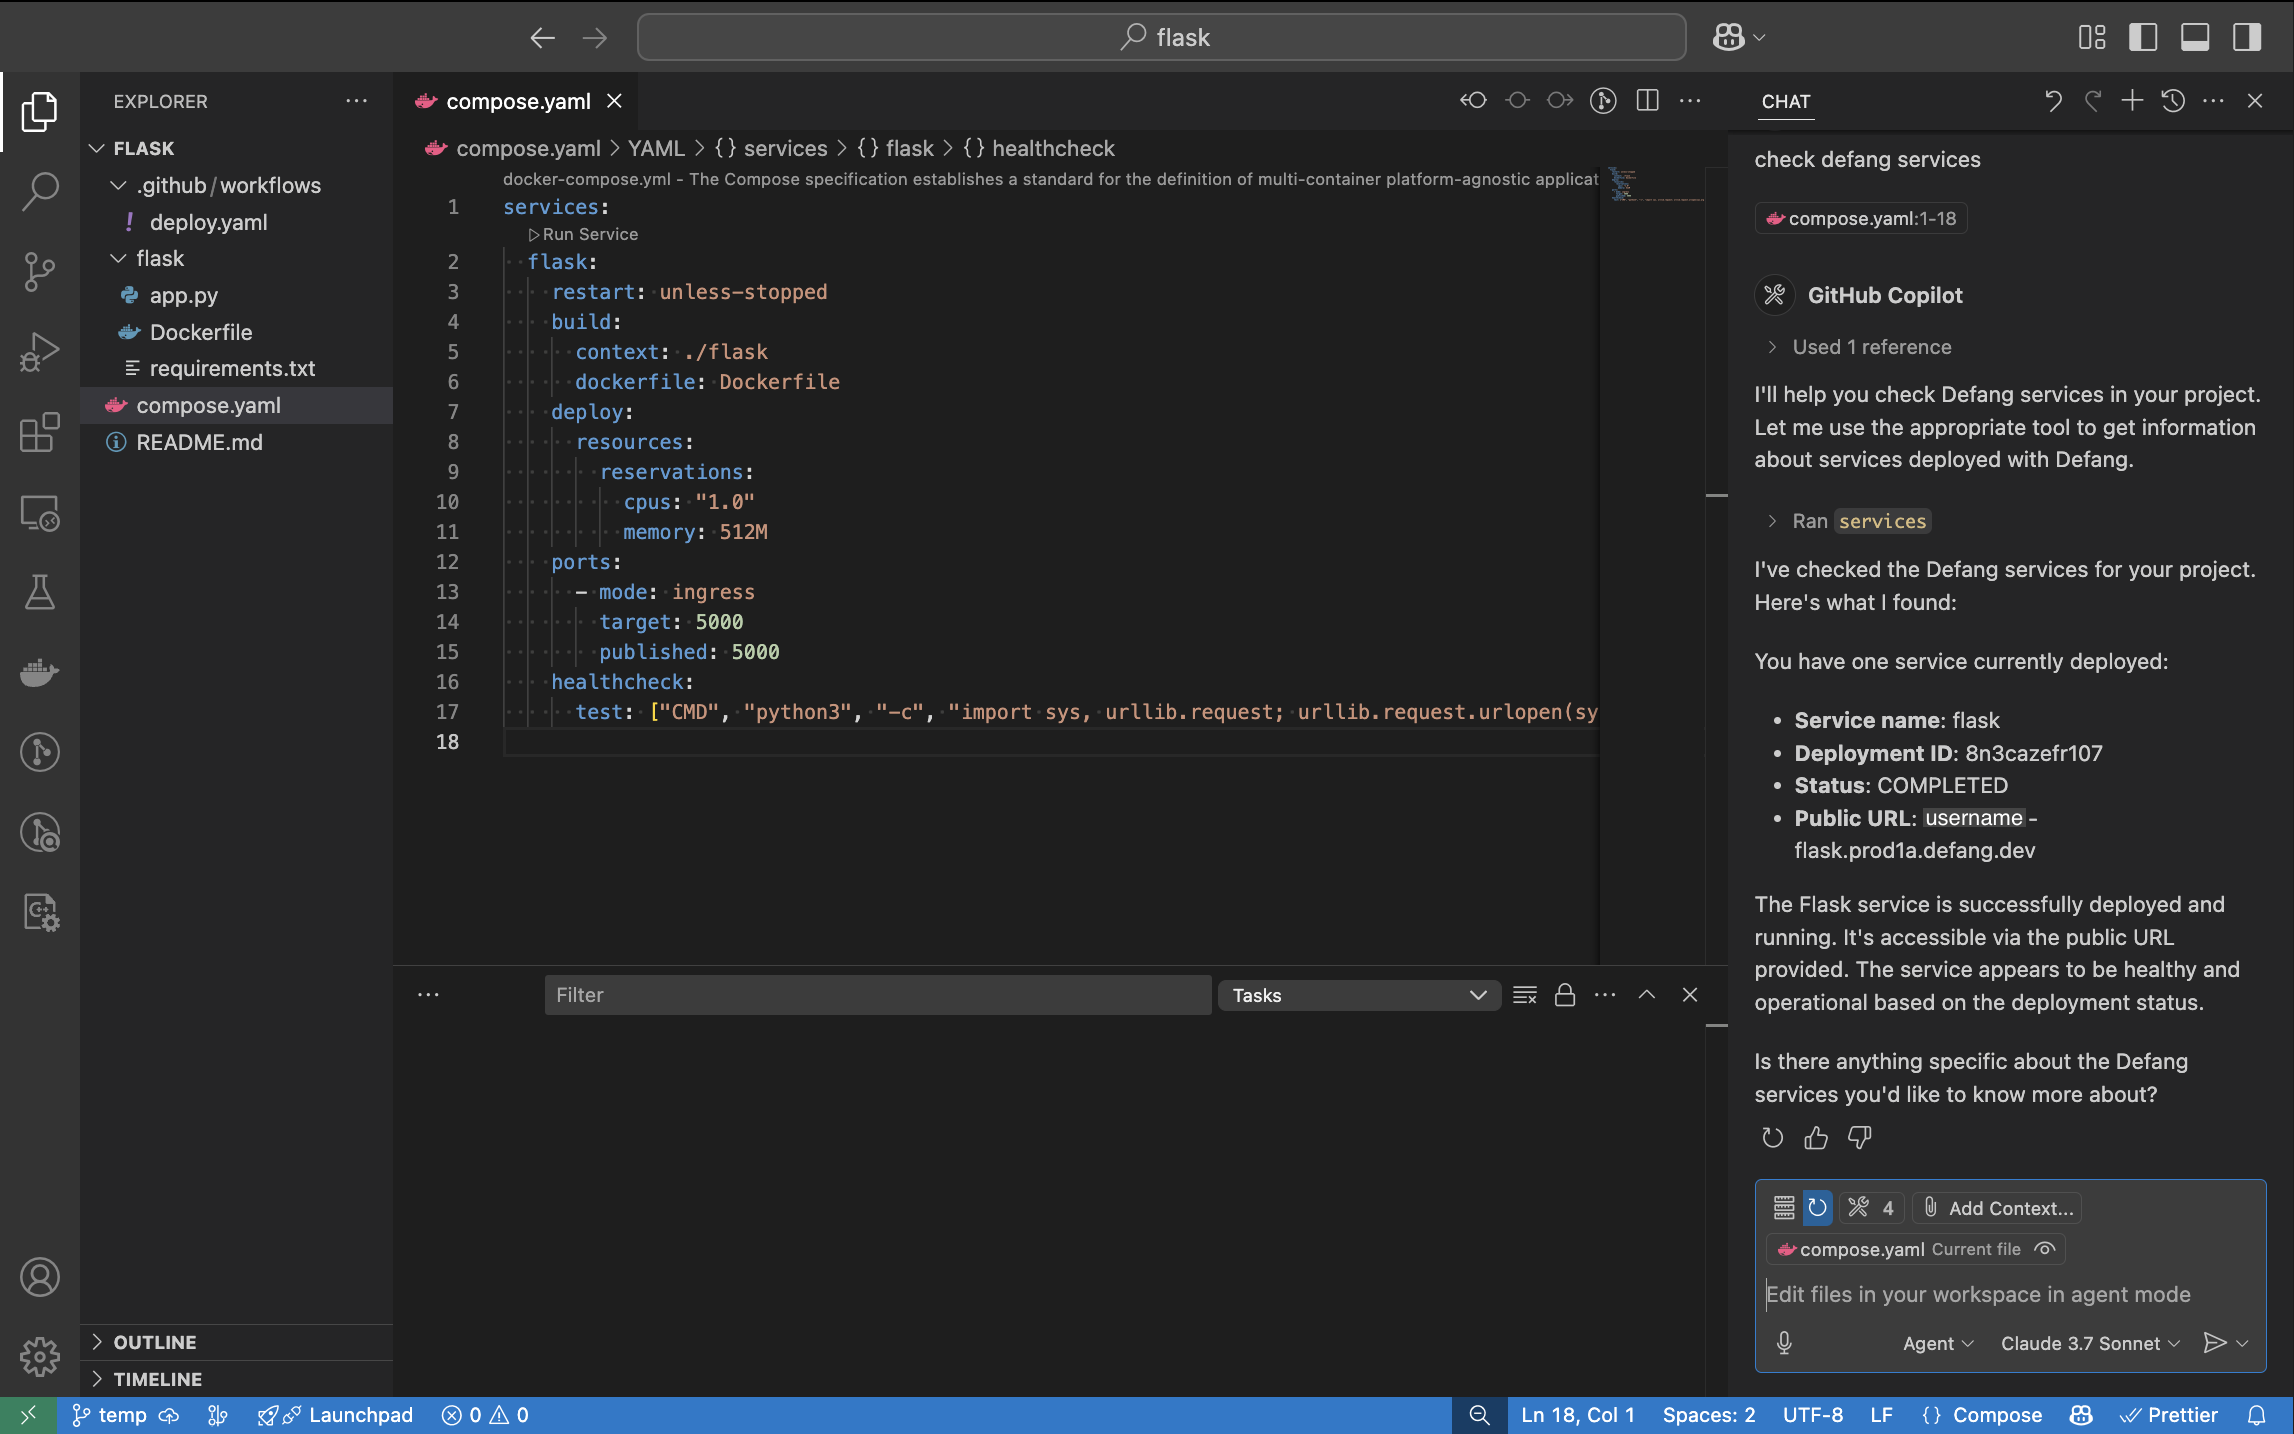Show chat history
This screenshot has width=2294, height=1434.
click(x=2172, y=100)
